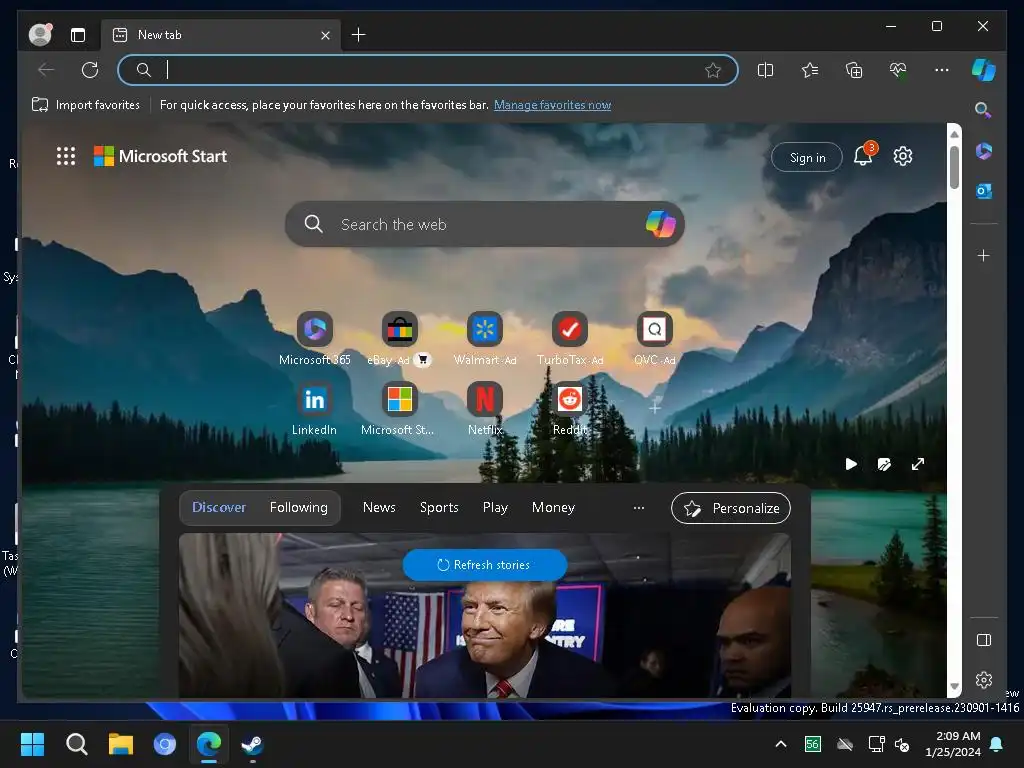Image resolution: width=1024 pixels, height=768 pixels.
Task: Refresh the page with the reload icon
Action: tap(90, 70)
